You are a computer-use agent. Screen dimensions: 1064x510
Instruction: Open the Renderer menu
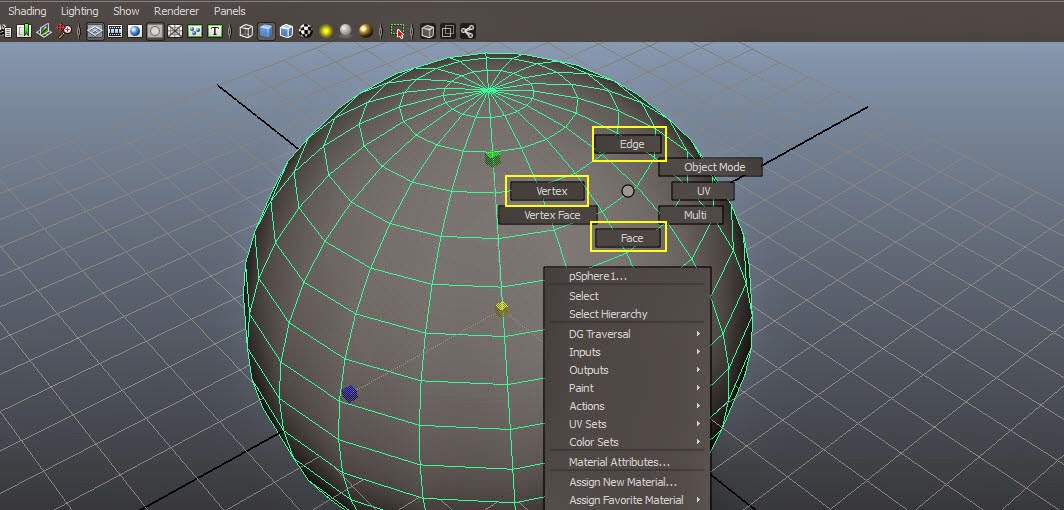(176, 11)
